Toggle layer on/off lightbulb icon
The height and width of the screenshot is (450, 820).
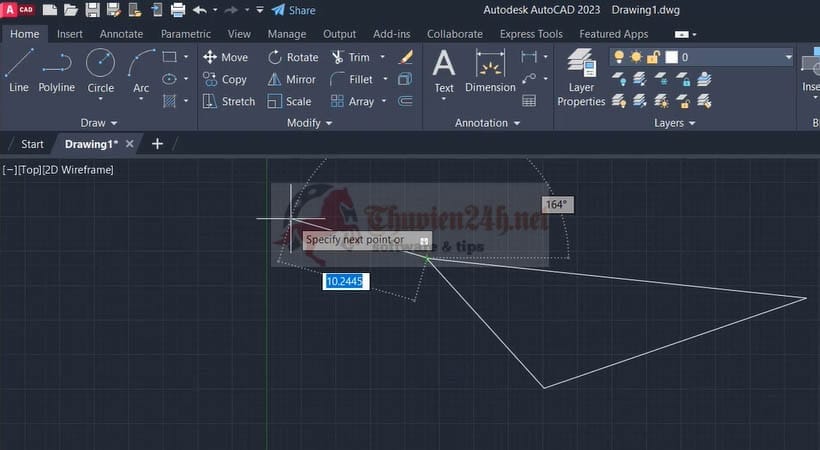(619, 57)
